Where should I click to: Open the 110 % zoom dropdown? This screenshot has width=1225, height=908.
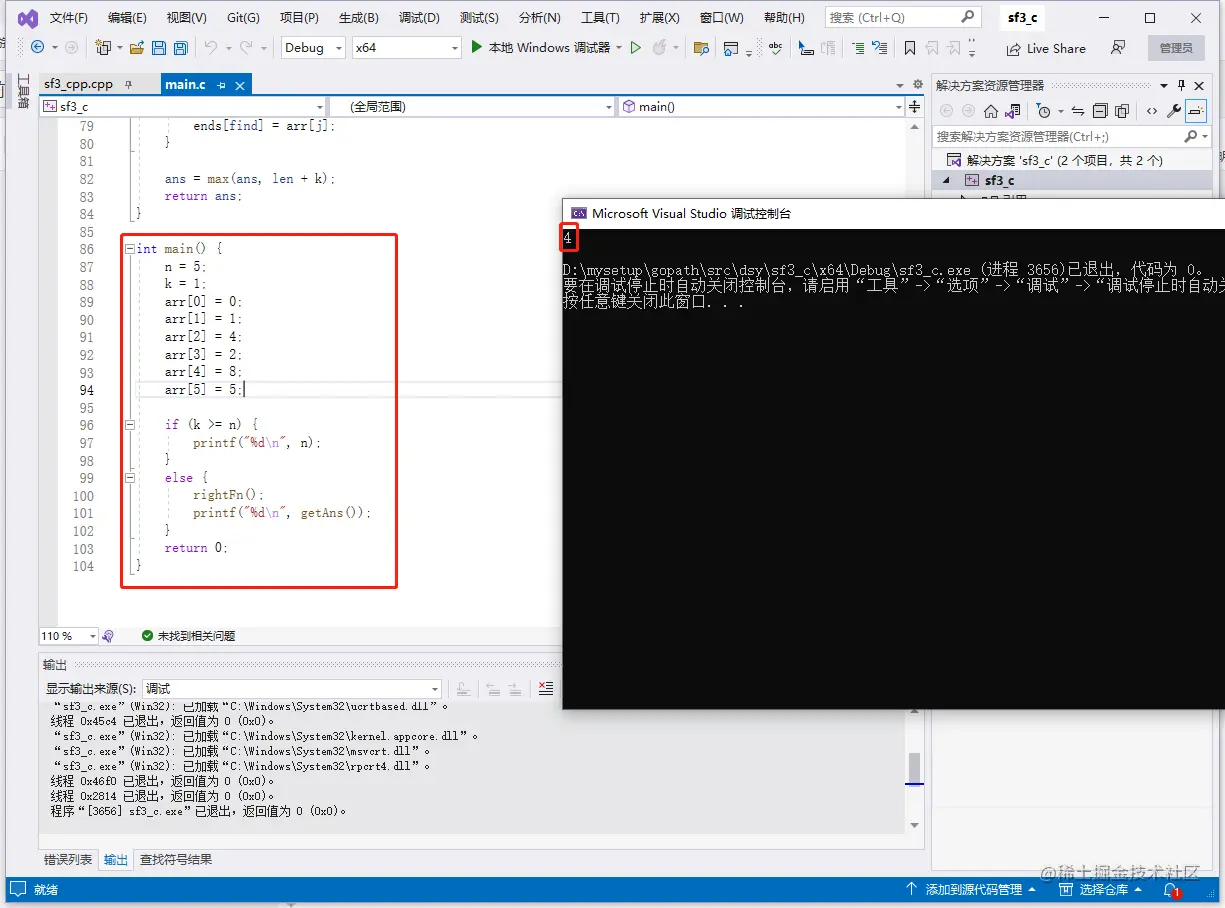pos(69,636)
